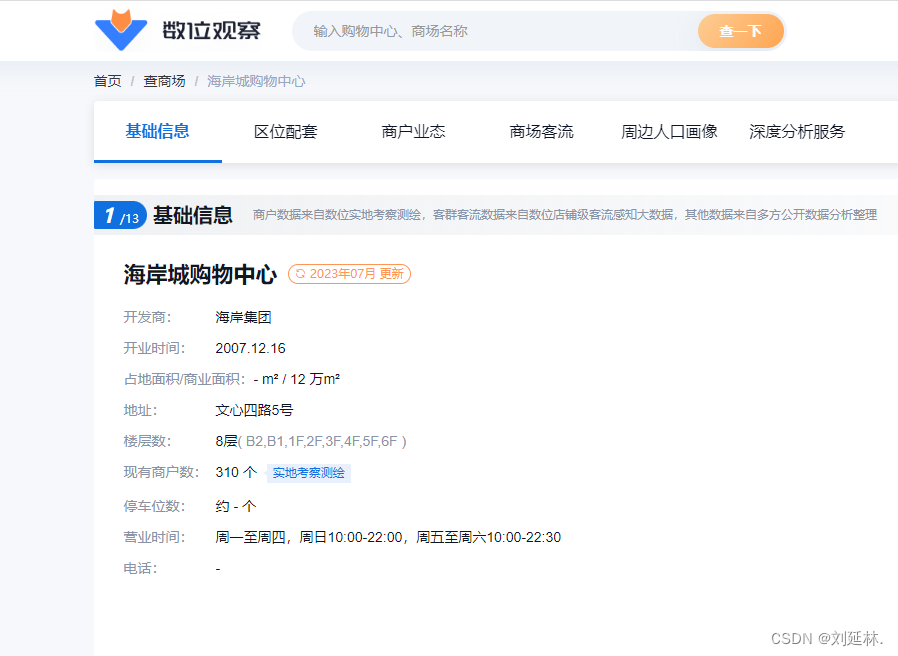Click address text 文心四路5号
898x656 pixels.
[x=254, y=410]
